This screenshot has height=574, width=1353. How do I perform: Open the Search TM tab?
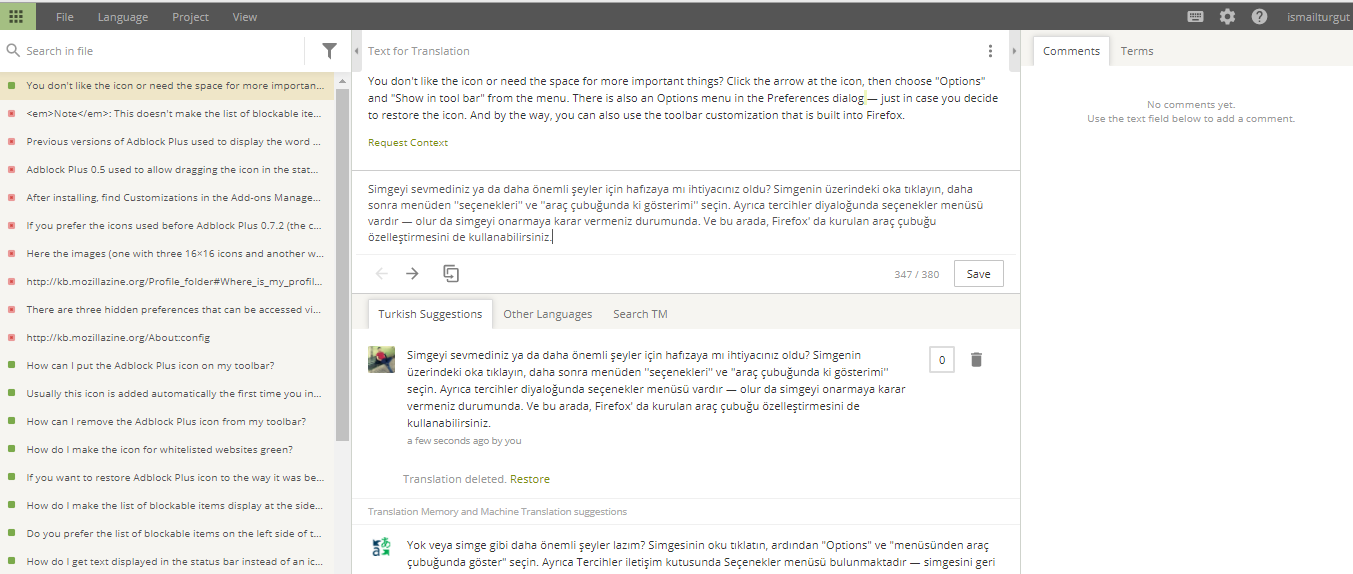(x=640, y=314)
